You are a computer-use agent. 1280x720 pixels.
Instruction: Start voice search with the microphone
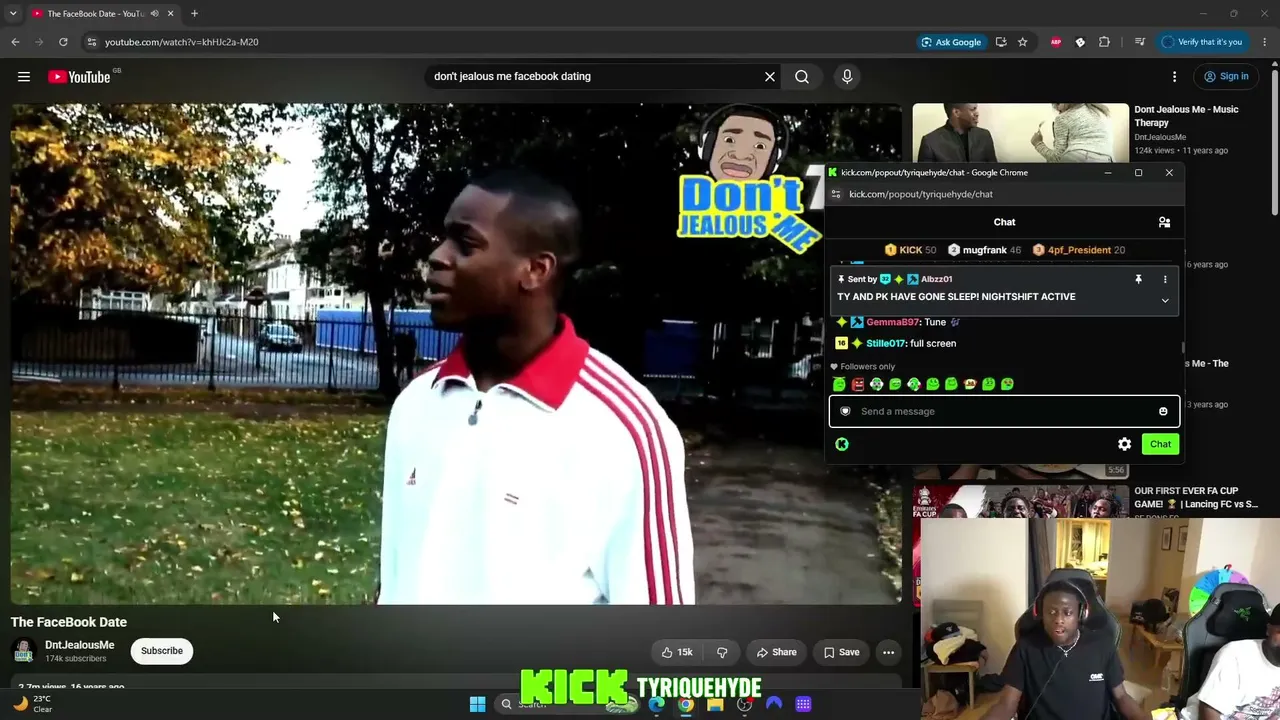click(x=847, y=76)
